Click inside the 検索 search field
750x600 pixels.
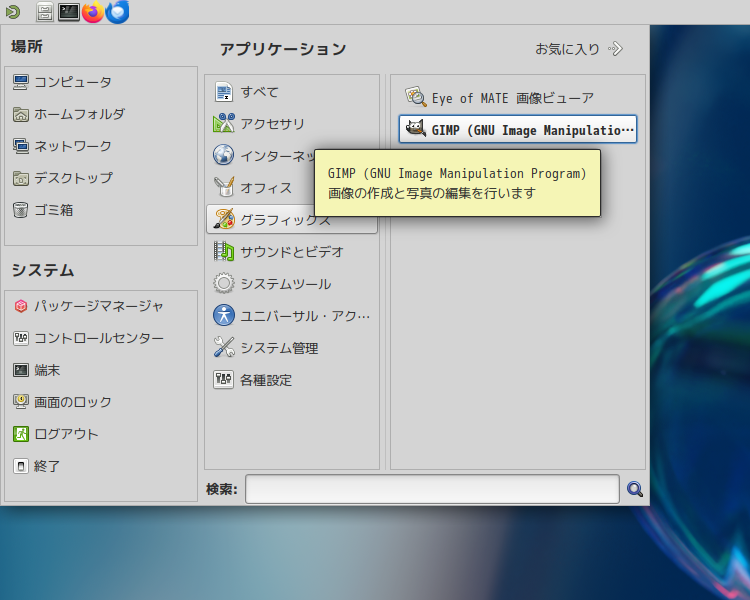point(432,489)
